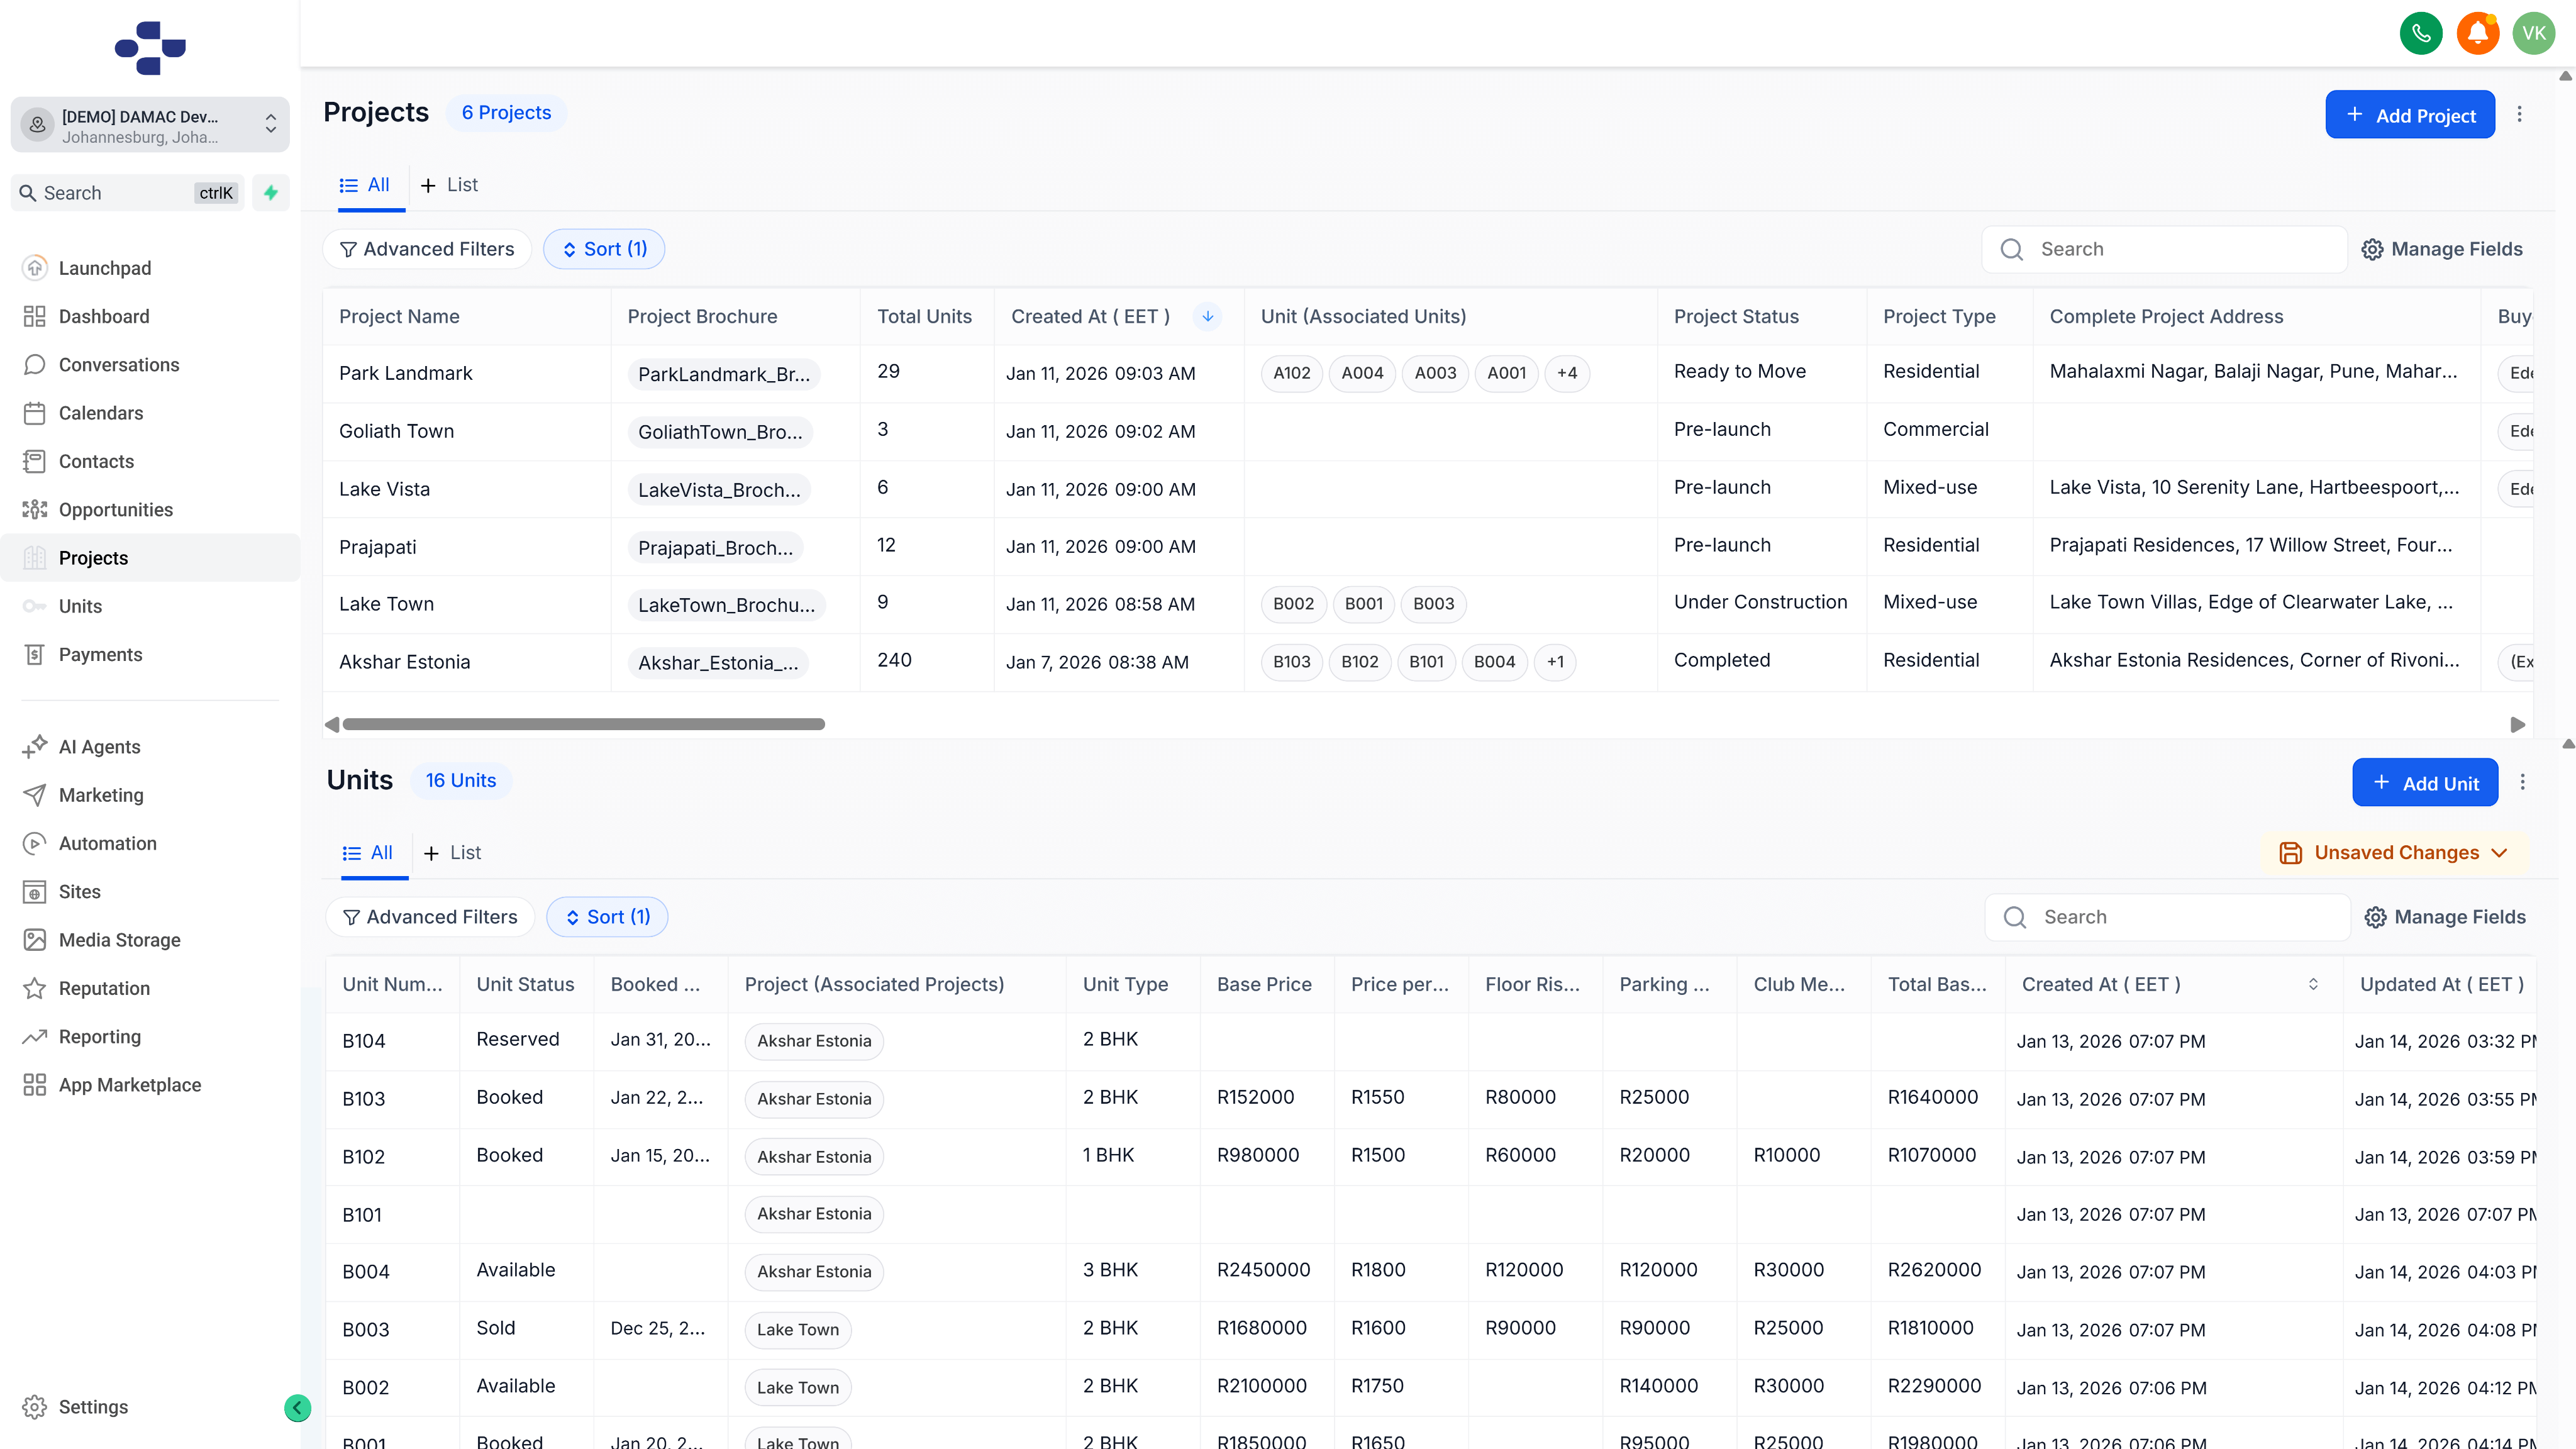This screenshot has height=1449, width=2576.
Task: Click Manage Fields in Projects table
Action: (2441, 249)
